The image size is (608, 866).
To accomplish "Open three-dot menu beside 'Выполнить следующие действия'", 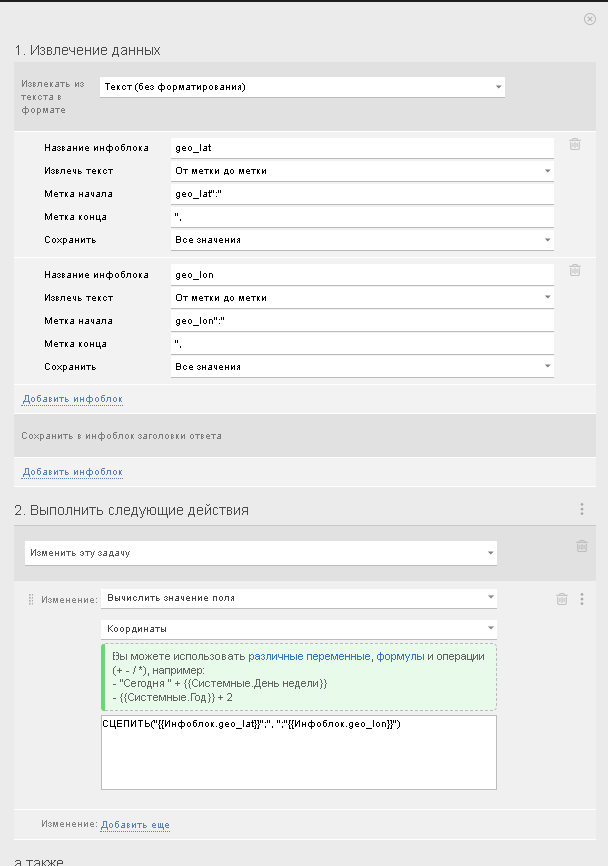I will click(x=582, y=509).
